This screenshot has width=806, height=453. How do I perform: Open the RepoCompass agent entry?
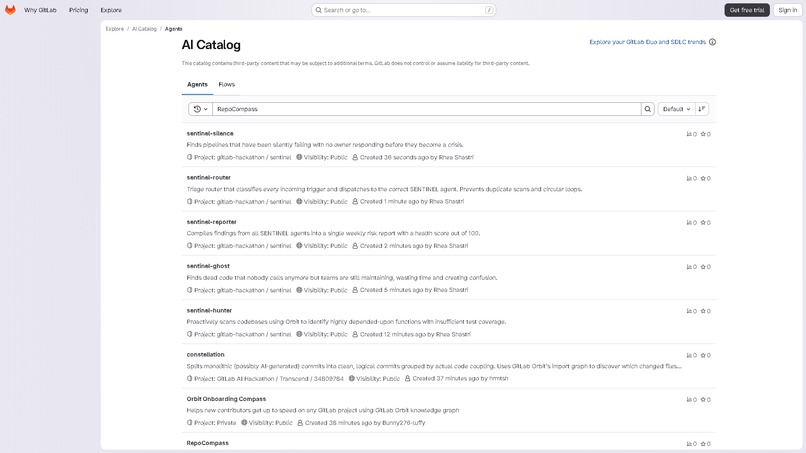point(208,443)
